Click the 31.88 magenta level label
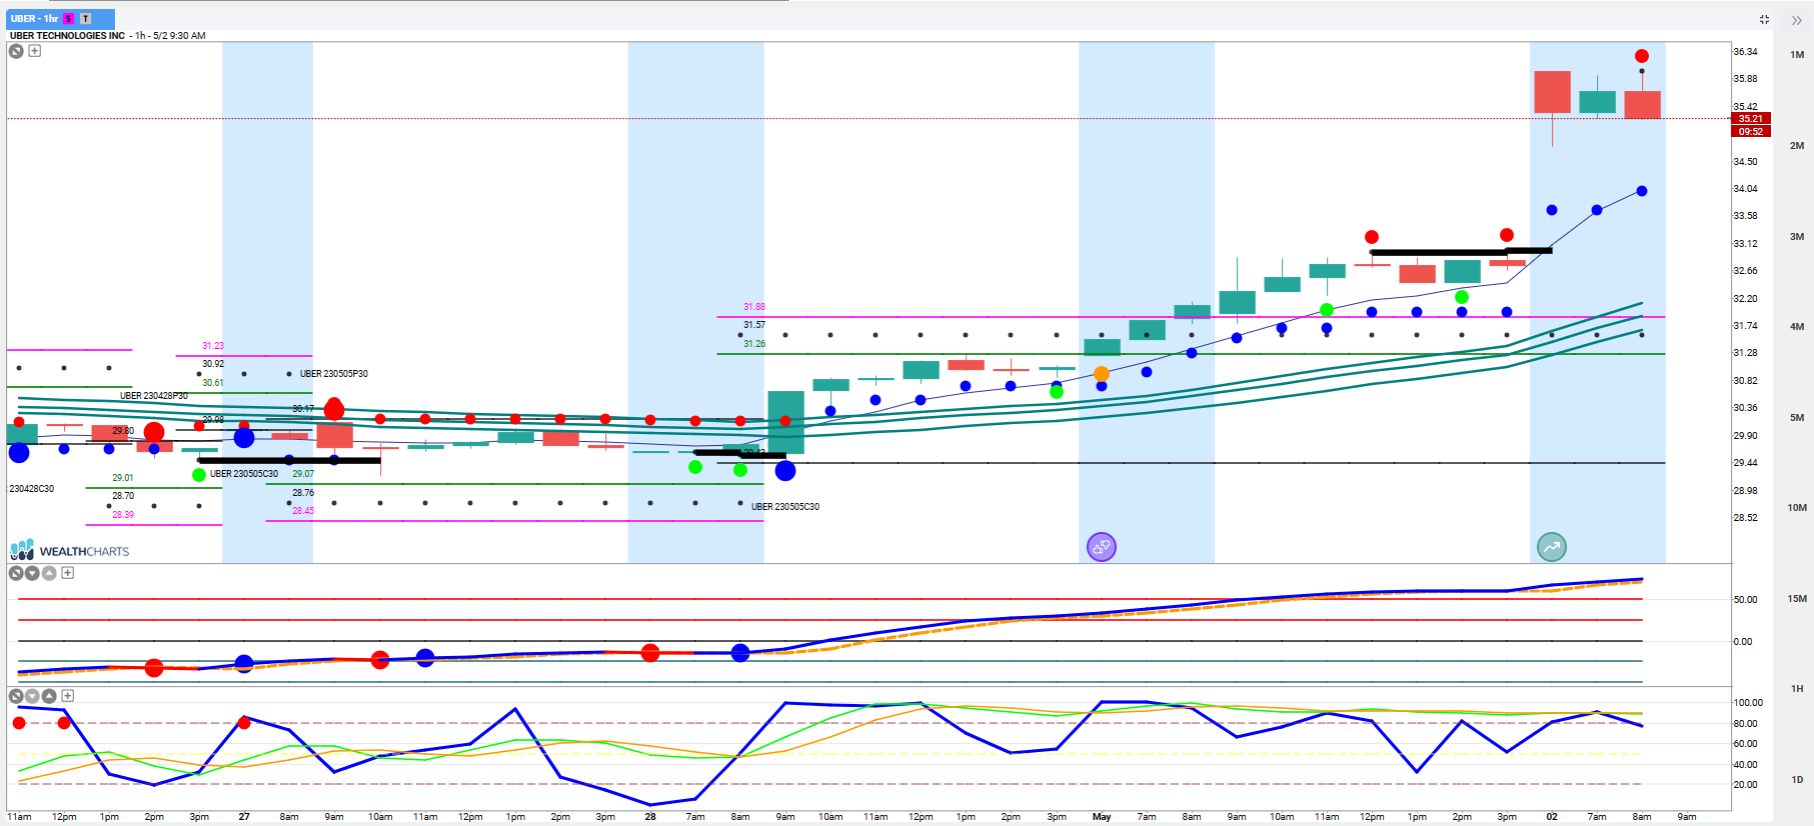 click(x=754, y=307)
